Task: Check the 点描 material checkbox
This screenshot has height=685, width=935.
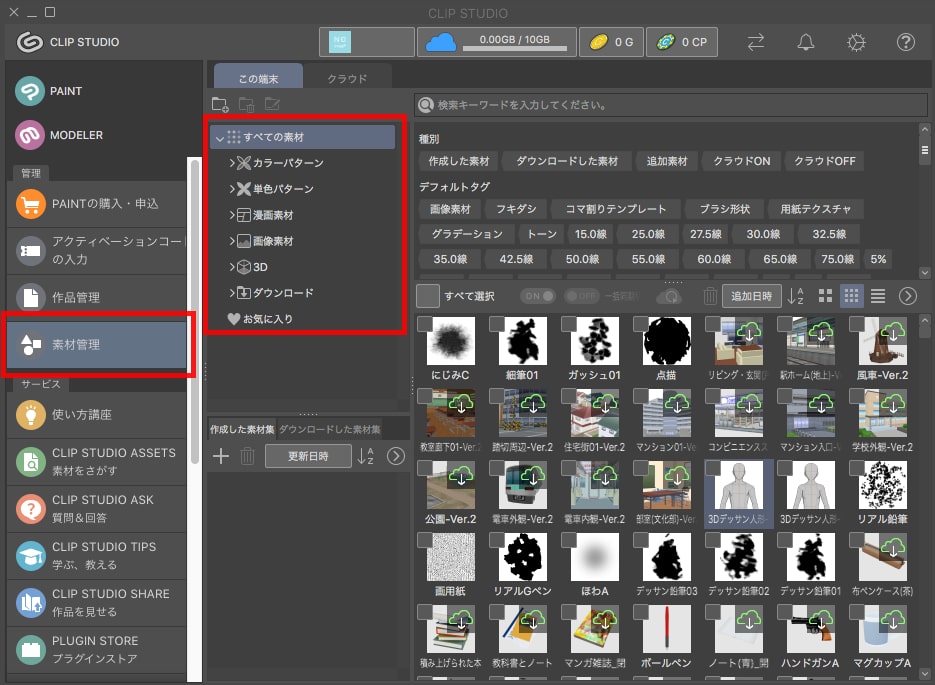Action: pyautogui.click(x=641, y=324)
